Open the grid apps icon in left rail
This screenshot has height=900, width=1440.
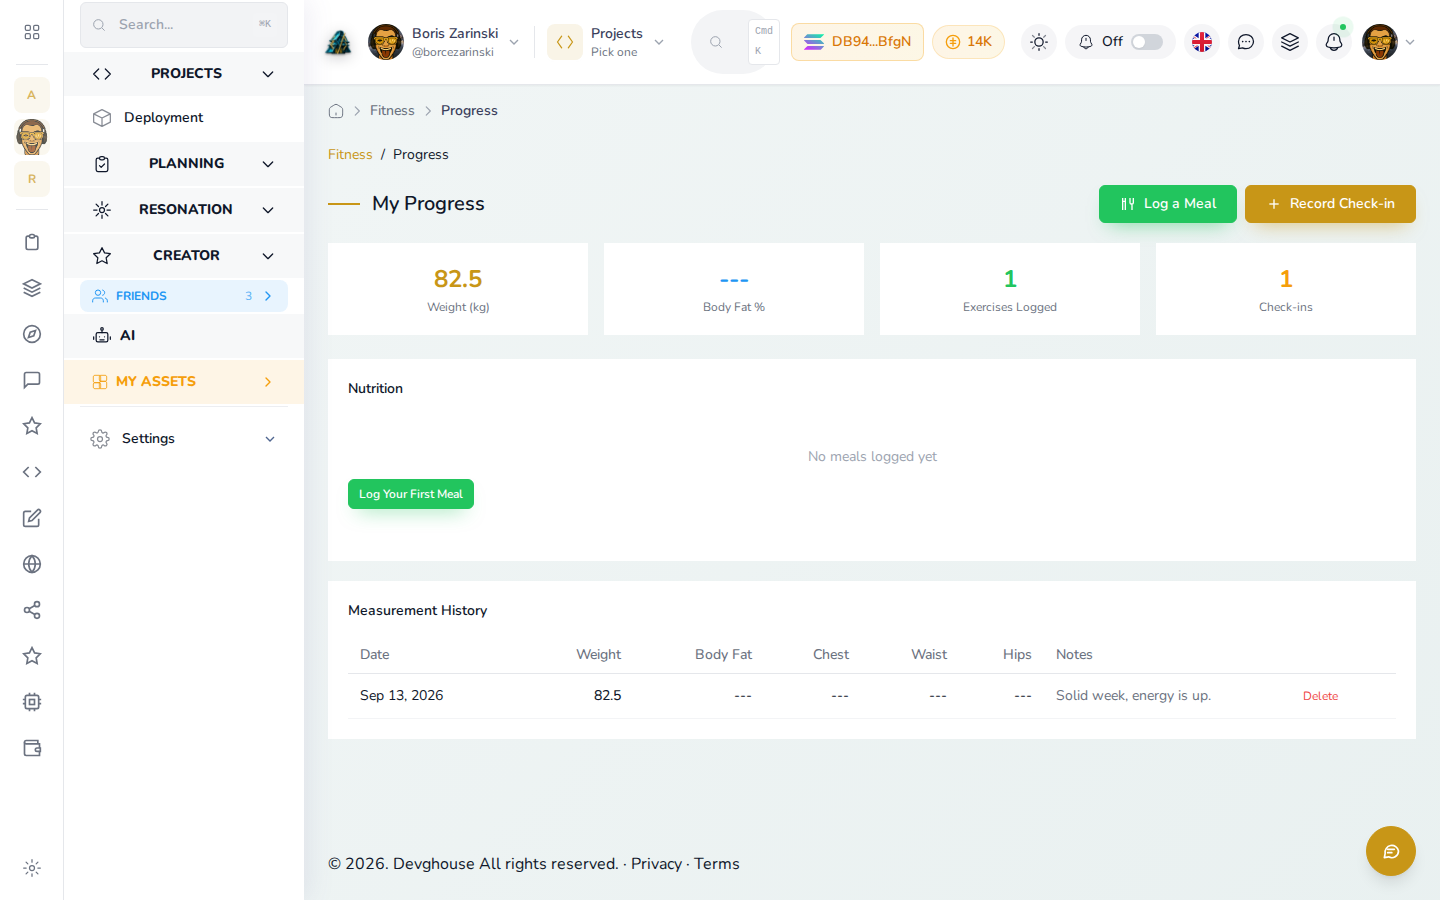click(32, 32)
